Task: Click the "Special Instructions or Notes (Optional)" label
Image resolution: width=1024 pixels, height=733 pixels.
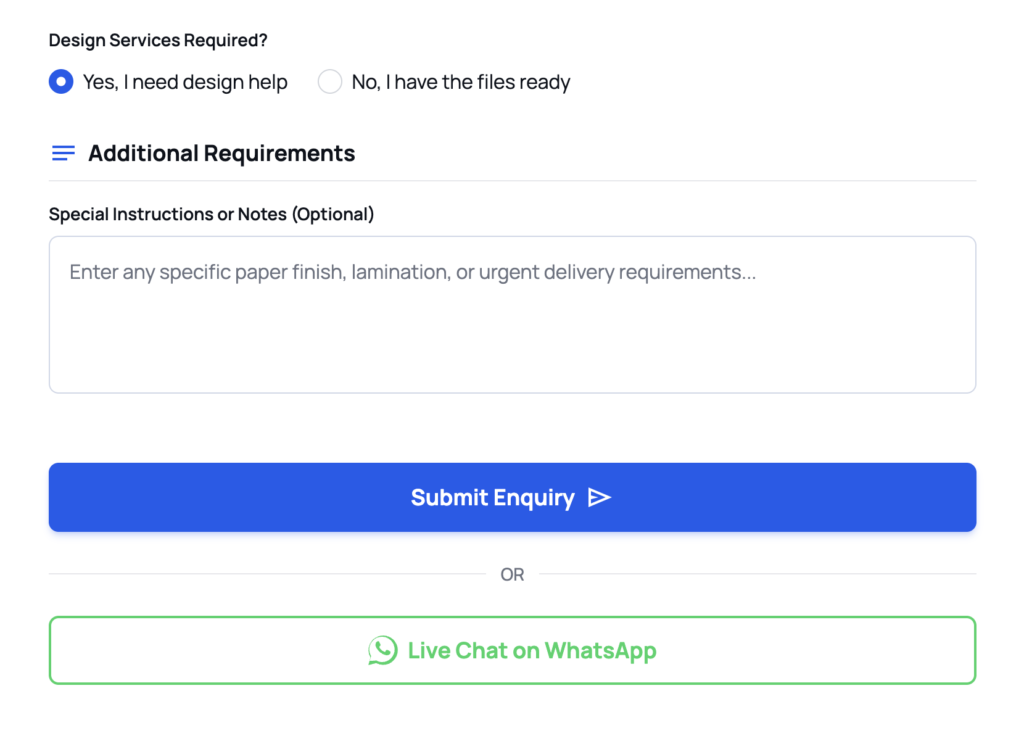Action: point(211,214)
